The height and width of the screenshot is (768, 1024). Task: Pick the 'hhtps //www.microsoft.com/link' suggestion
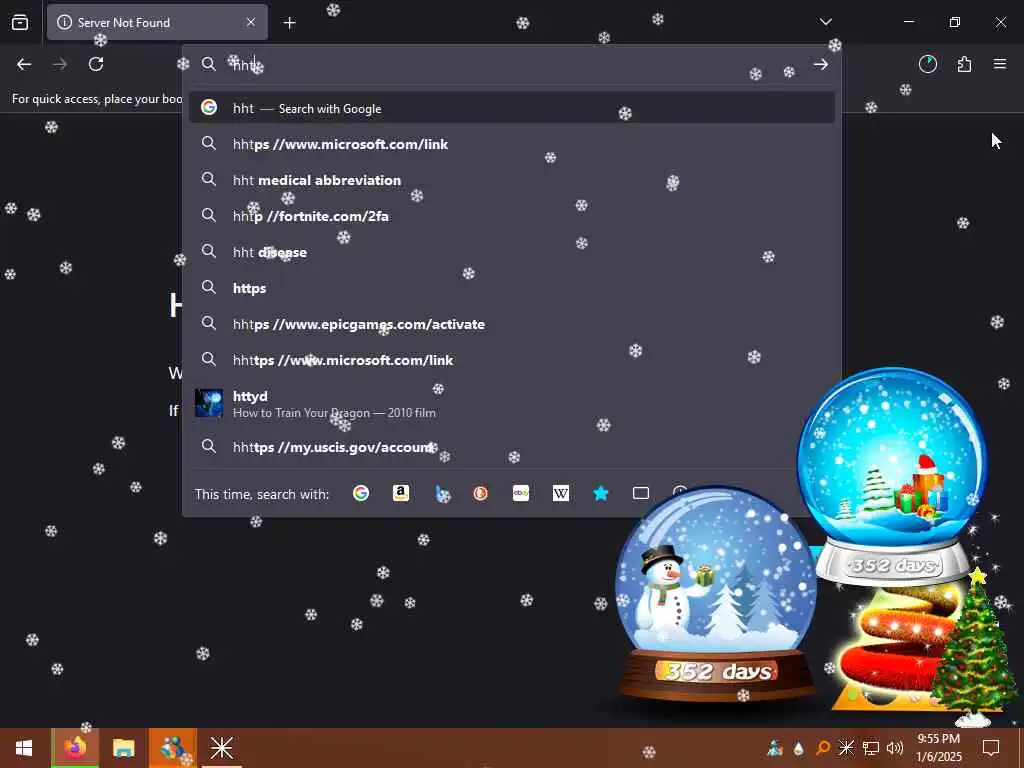[x=511, y=144]
